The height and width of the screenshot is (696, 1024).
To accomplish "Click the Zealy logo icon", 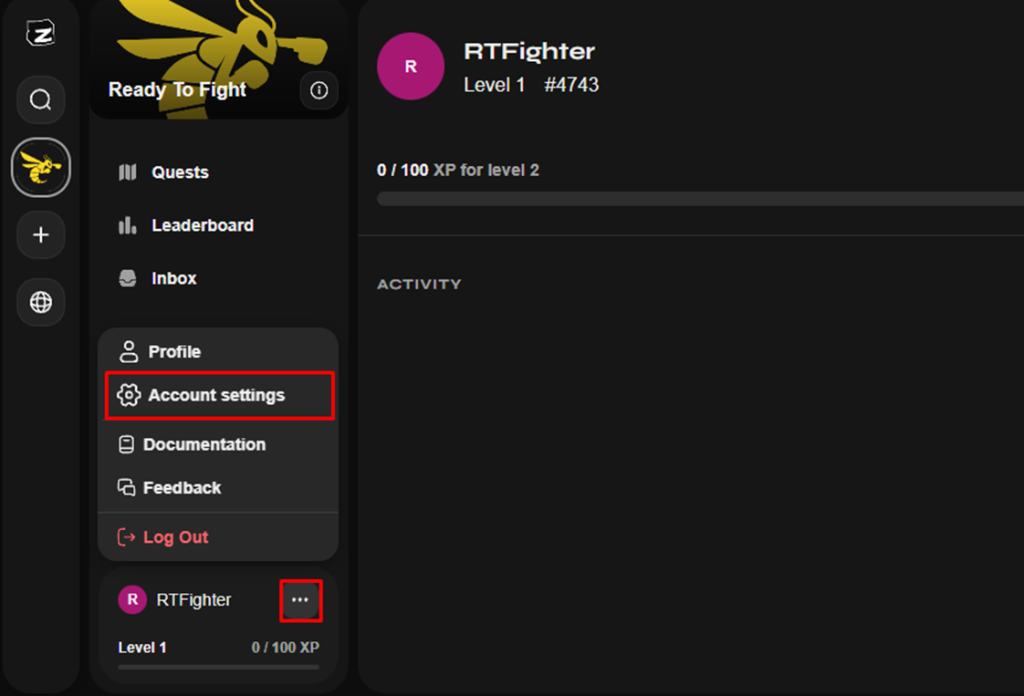I will [40, 33].
